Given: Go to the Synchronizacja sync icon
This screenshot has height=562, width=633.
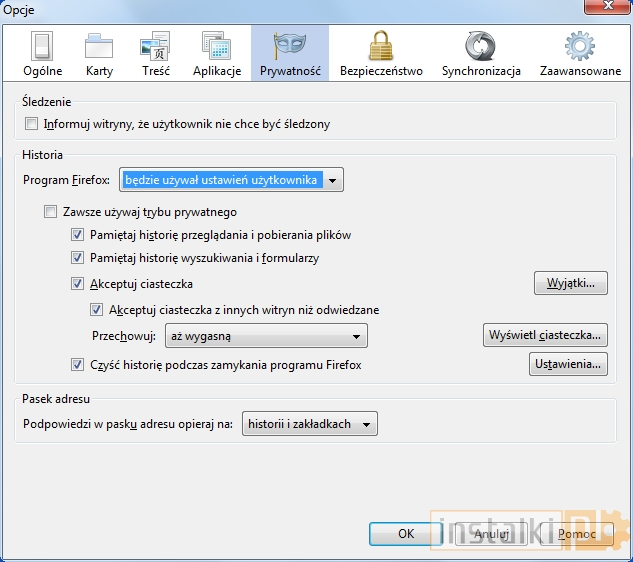Looking at the screenshot, I should pyautogui.click(x=481, y=46).
